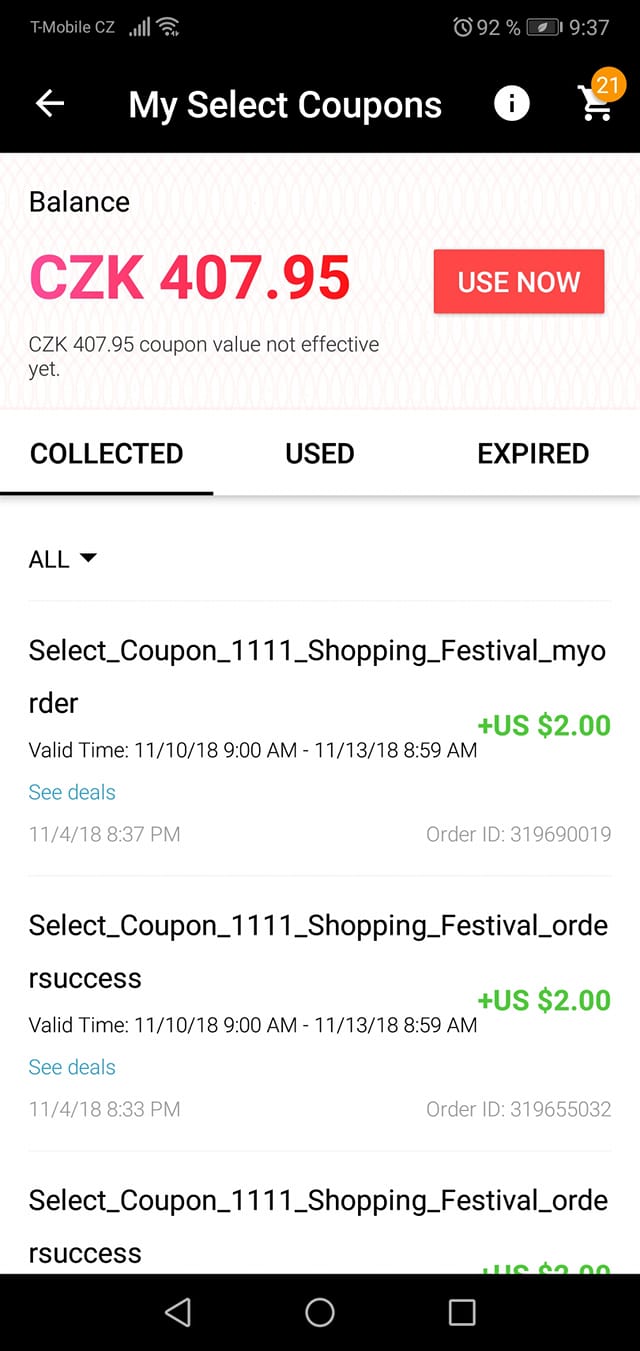Open the info icon in header
This screenshot has height=1351, width=640.
click(512, 103)
